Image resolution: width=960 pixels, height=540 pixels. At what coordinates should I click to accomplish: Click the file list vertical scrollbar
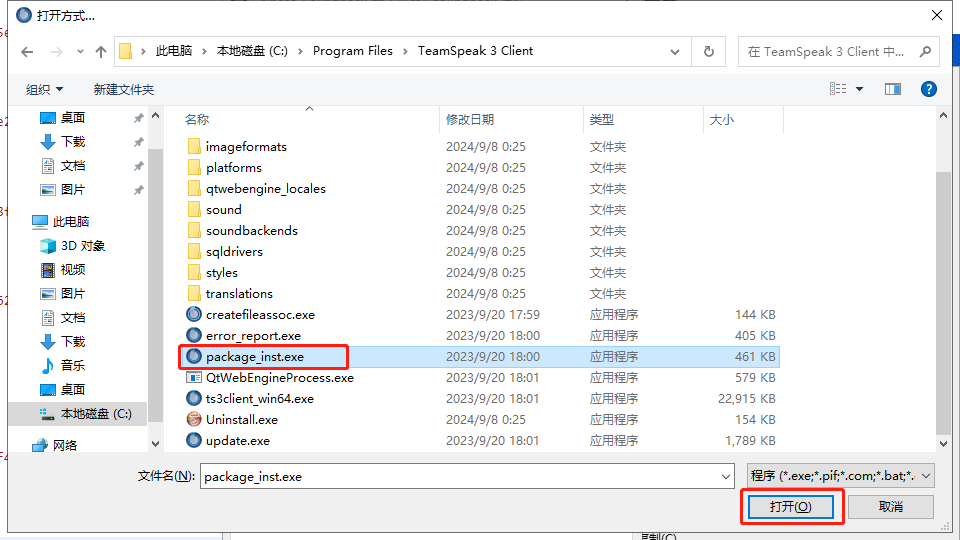click(942, 300)
